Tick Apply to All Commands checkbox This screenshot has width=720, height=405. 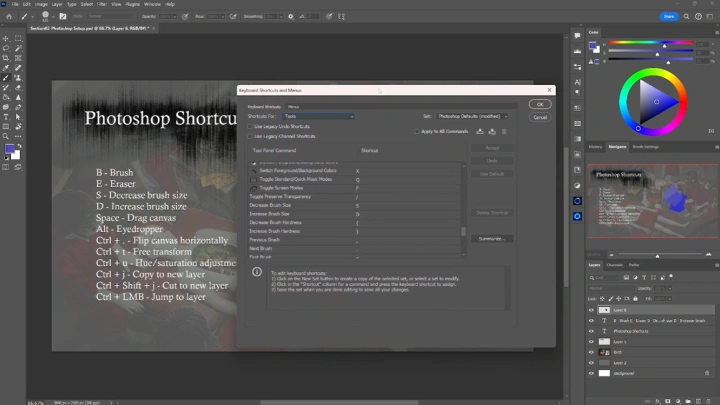[416, 132]
